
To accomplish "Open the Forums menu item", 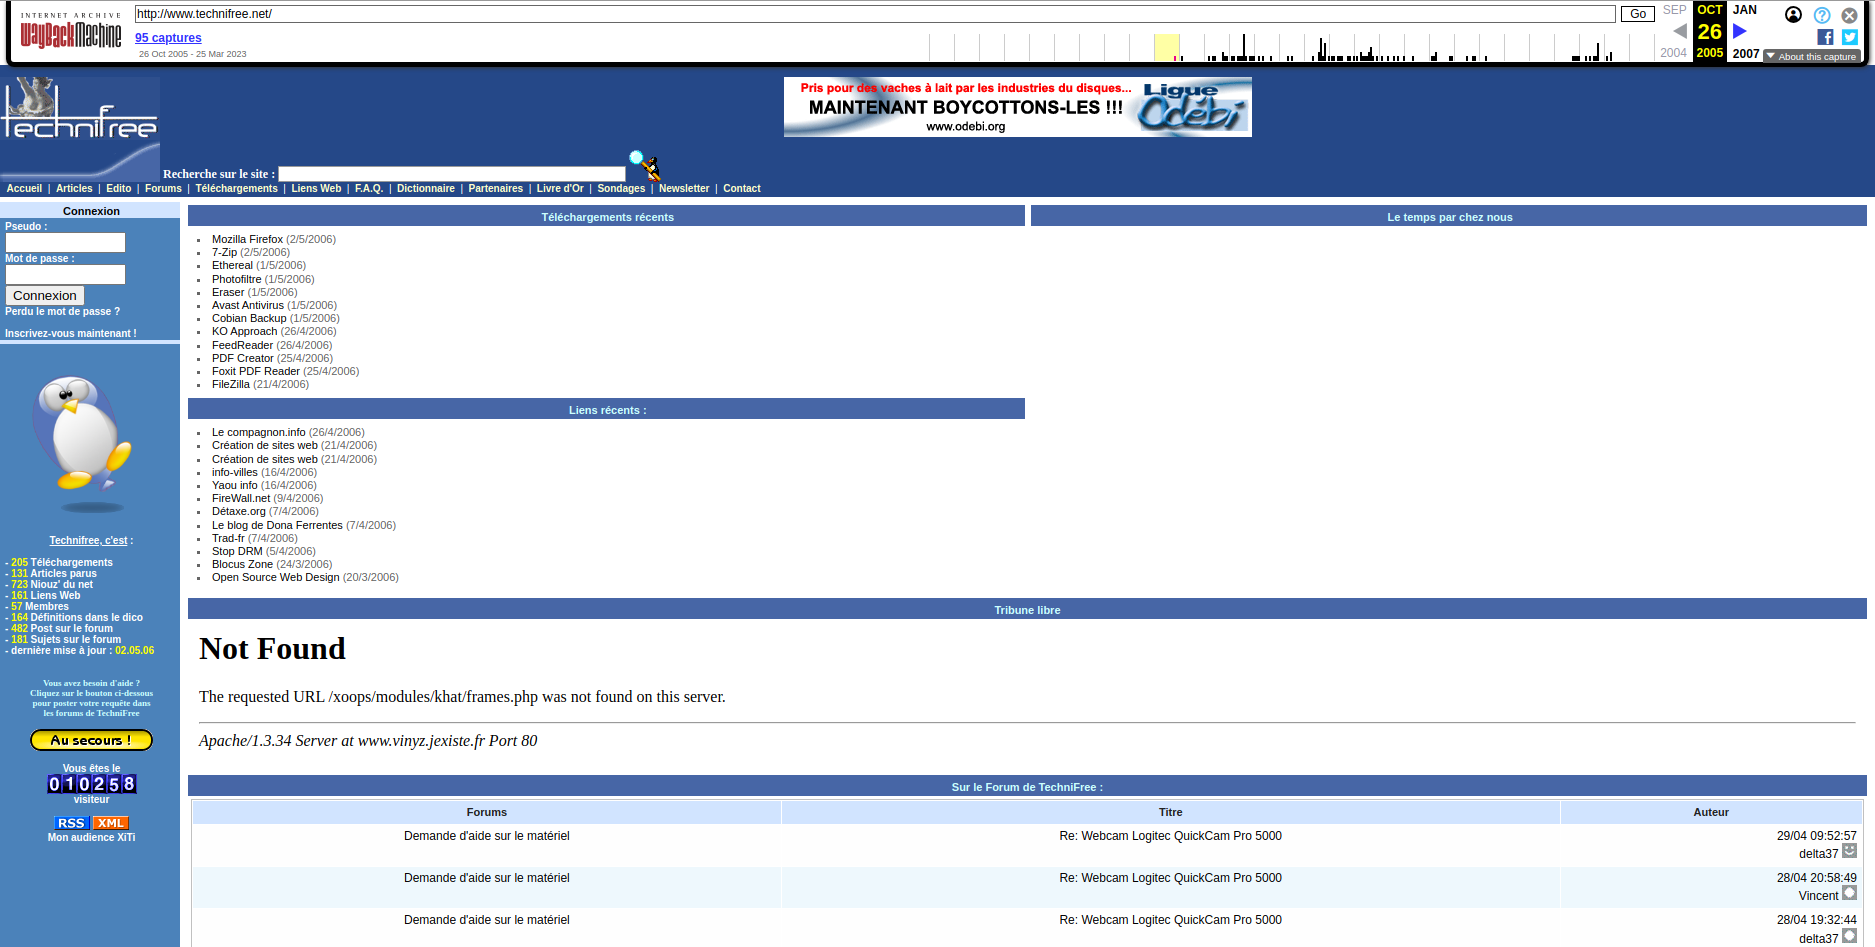I will pos(163,189).
